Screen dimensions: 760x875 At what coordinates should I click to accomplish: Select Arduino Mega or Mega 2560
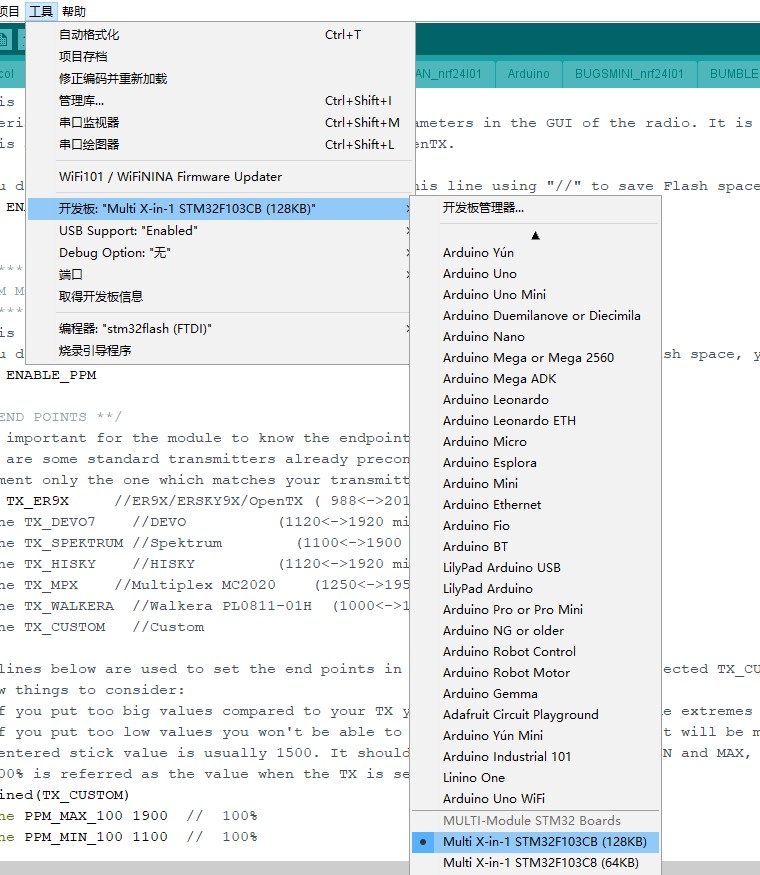click(x=536, y=358)
